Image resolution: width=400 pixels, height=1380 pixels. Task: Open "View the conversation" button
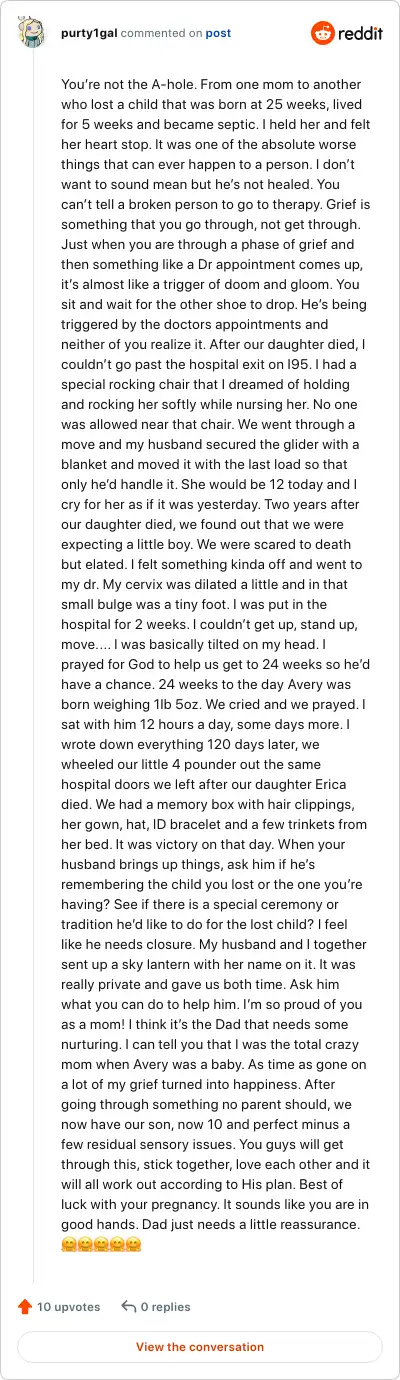click(x=200, y=1347)
